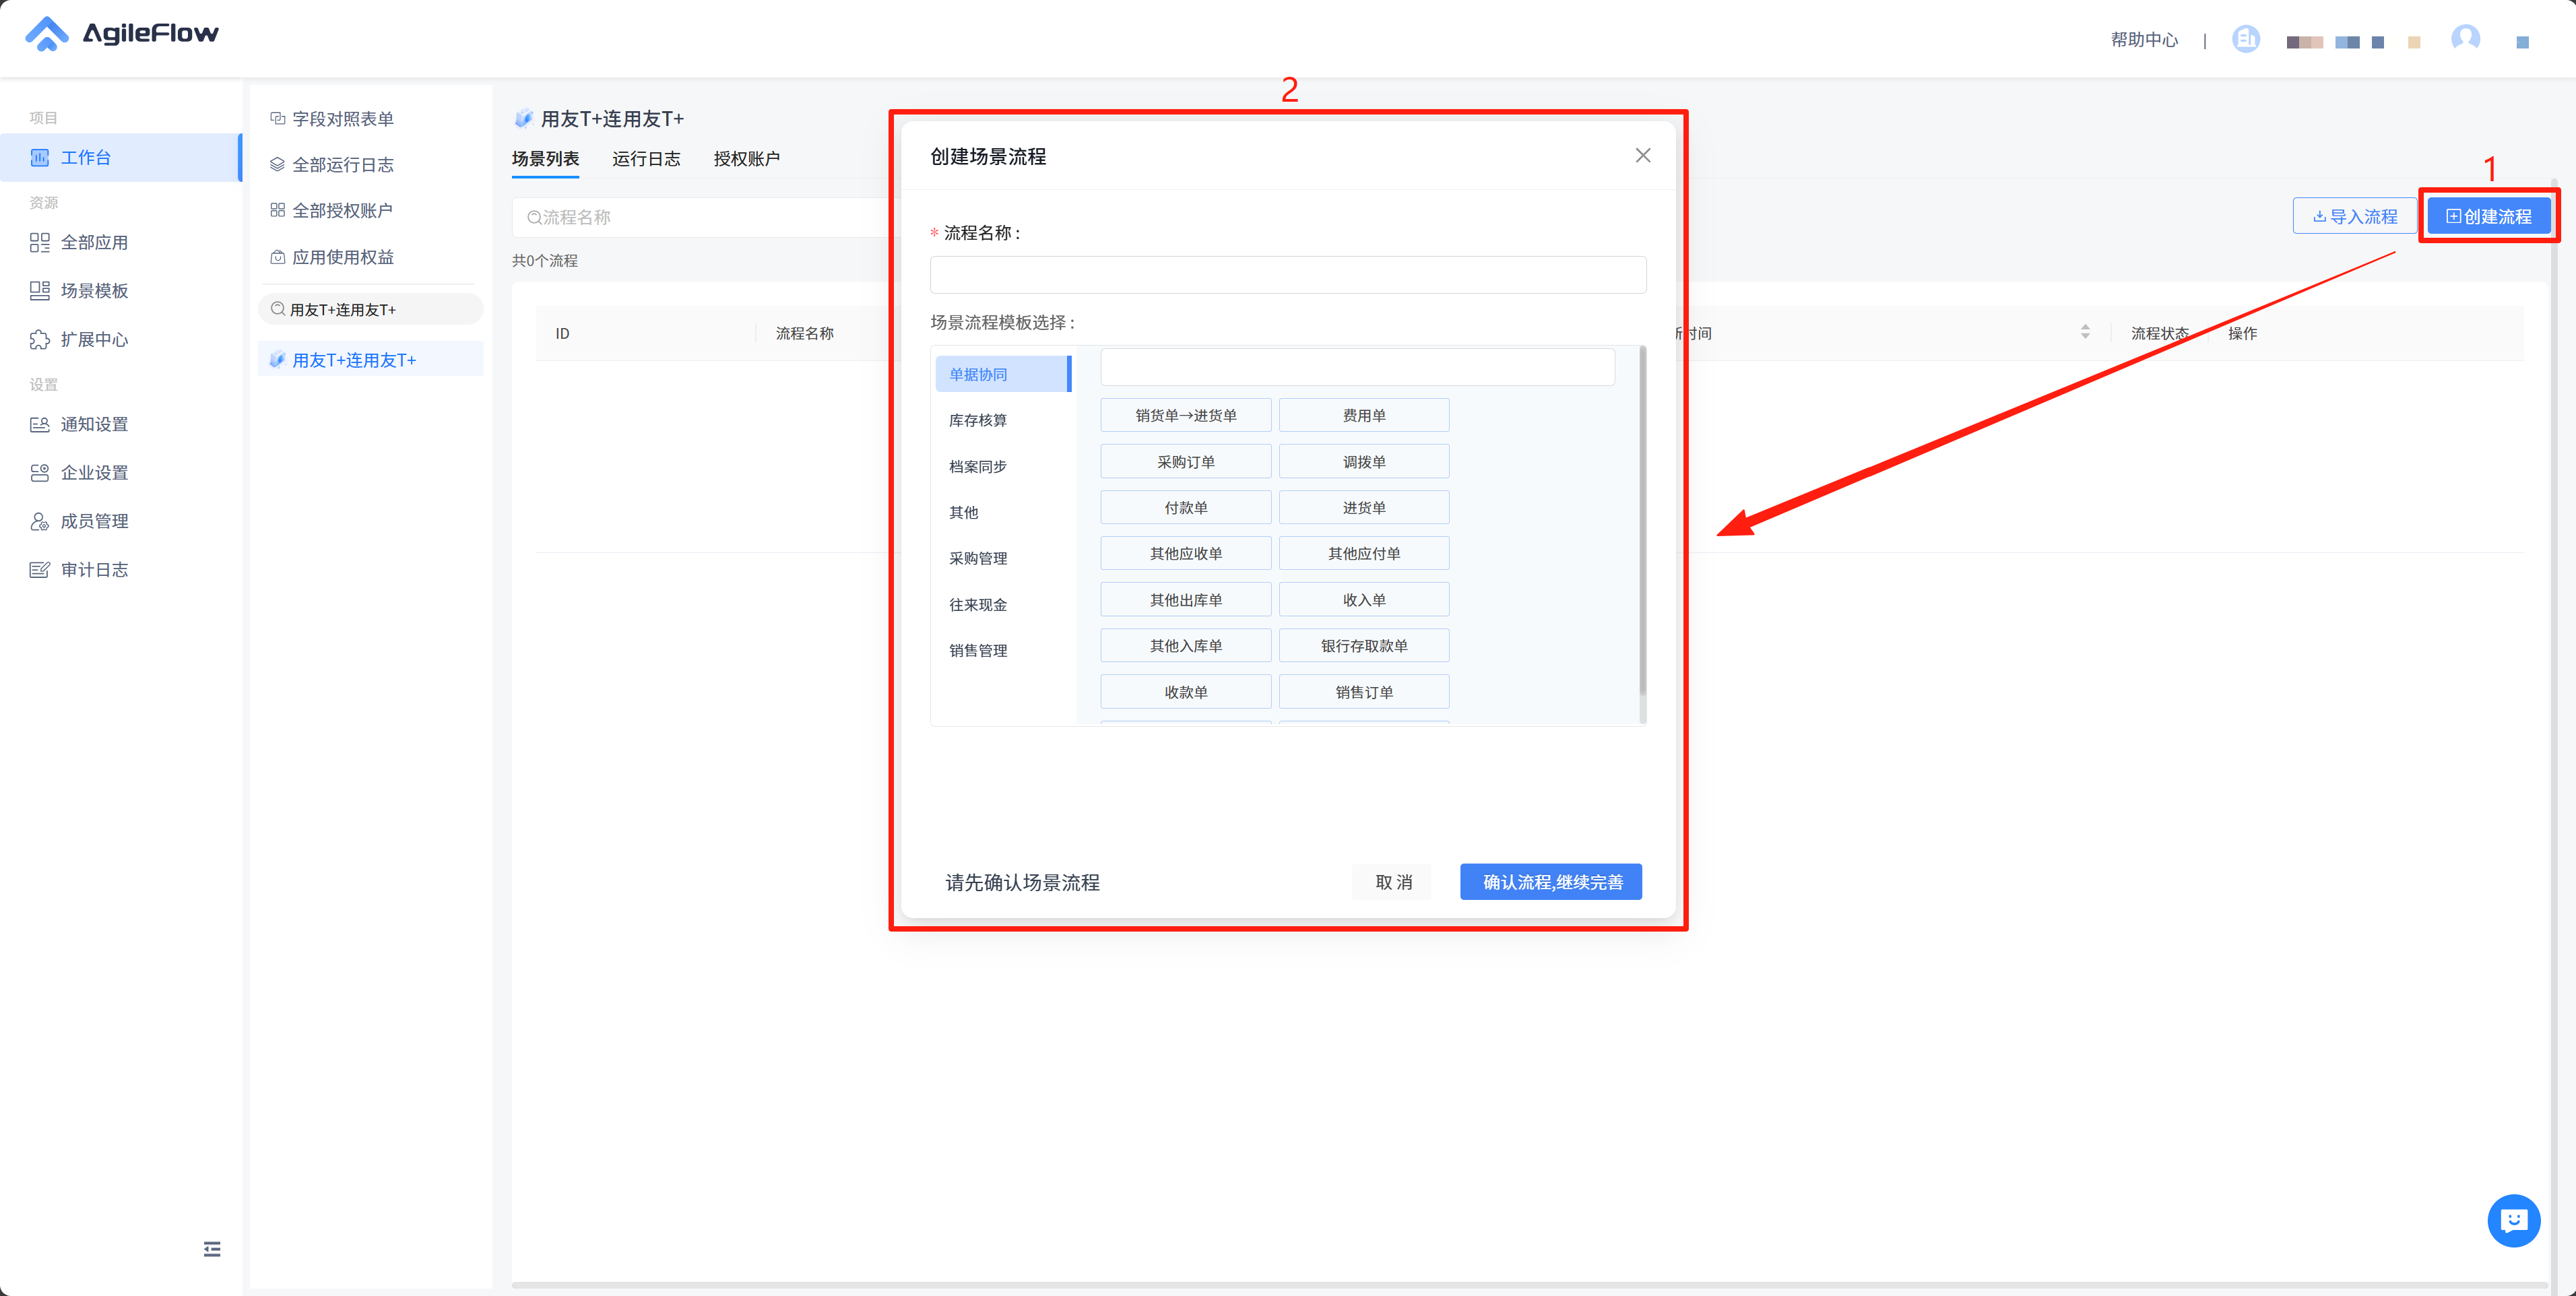
Task: Click the horizontal scrollbar at page bottom
Action: pyautogui.click(x=1529, y=1286)
